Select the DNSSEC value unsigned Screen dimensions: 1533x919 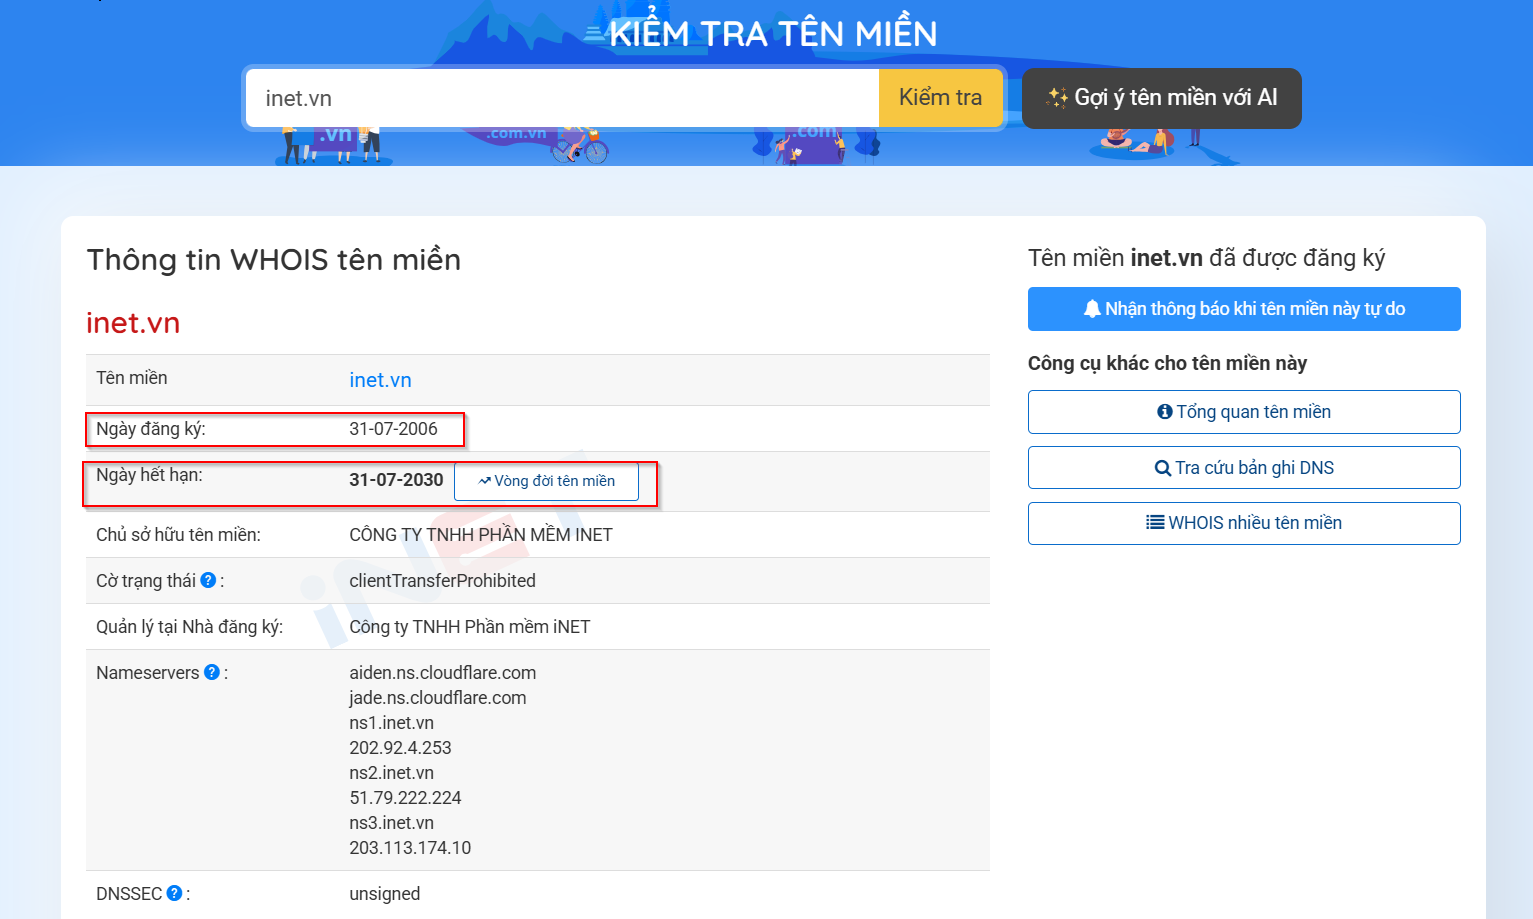[384, 894]
